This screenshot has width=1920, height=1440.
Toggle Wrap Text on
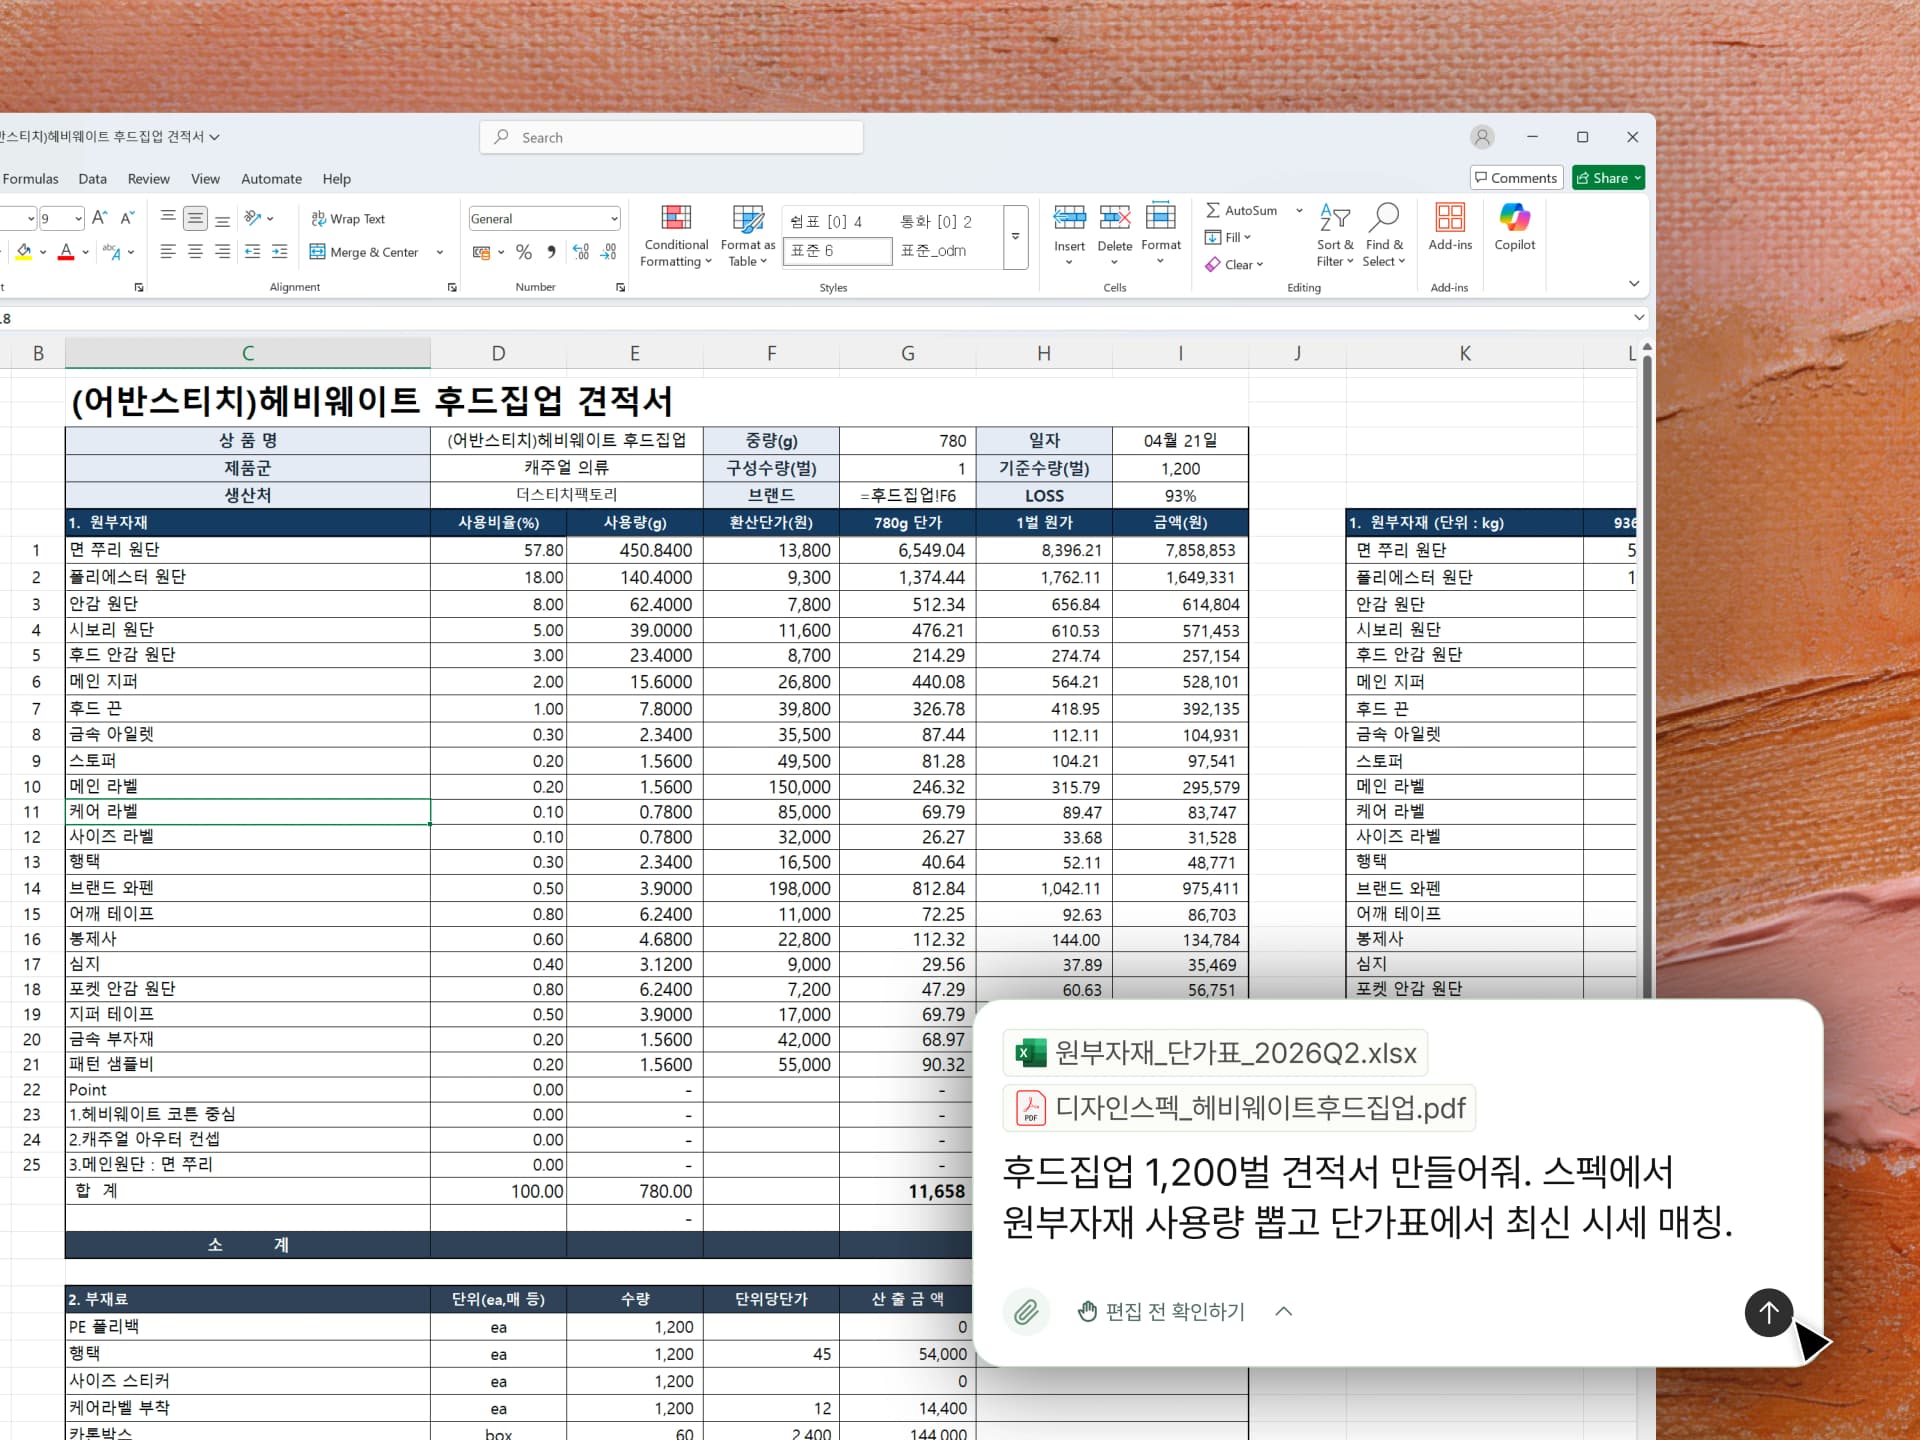[348, 219]
